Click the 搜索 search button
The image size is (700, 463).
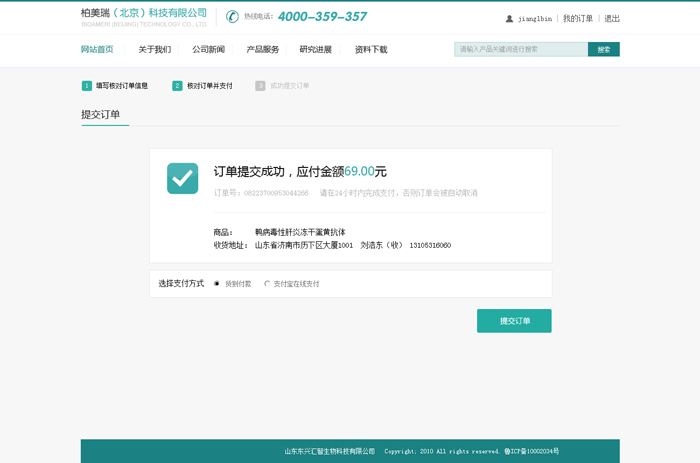coord(603,49)
